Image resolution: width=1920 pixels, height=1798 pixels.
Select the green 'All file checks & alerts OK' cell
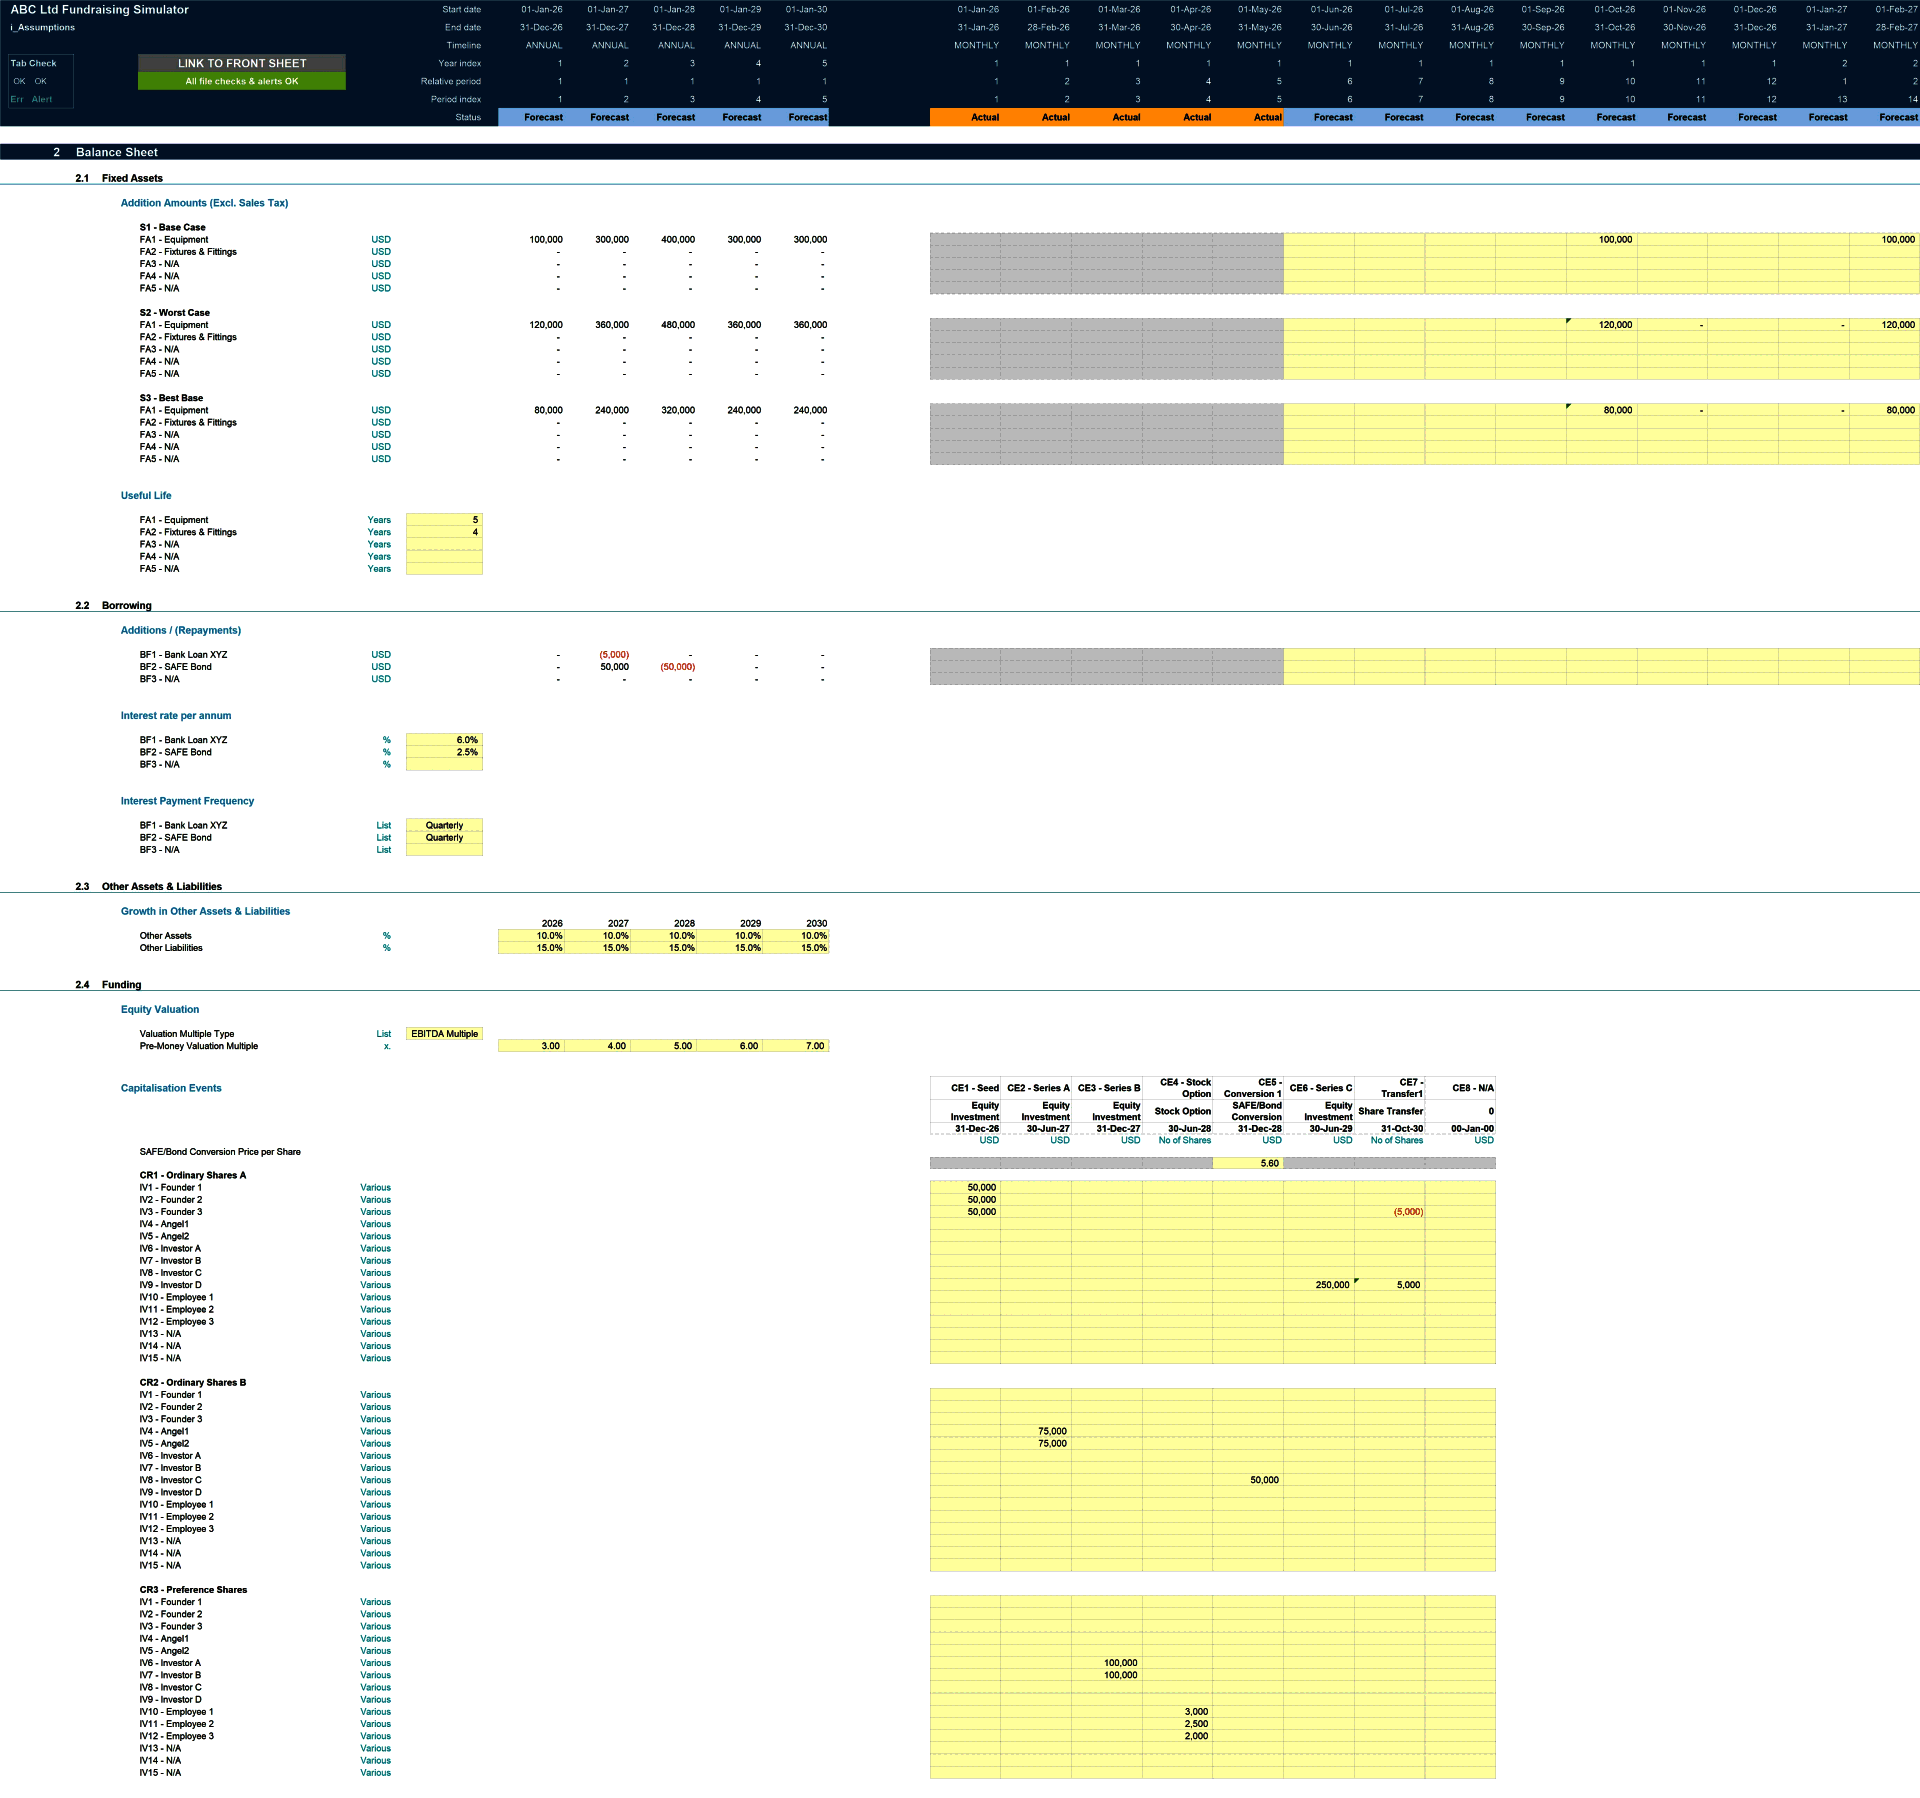click(x=242, y=81)
